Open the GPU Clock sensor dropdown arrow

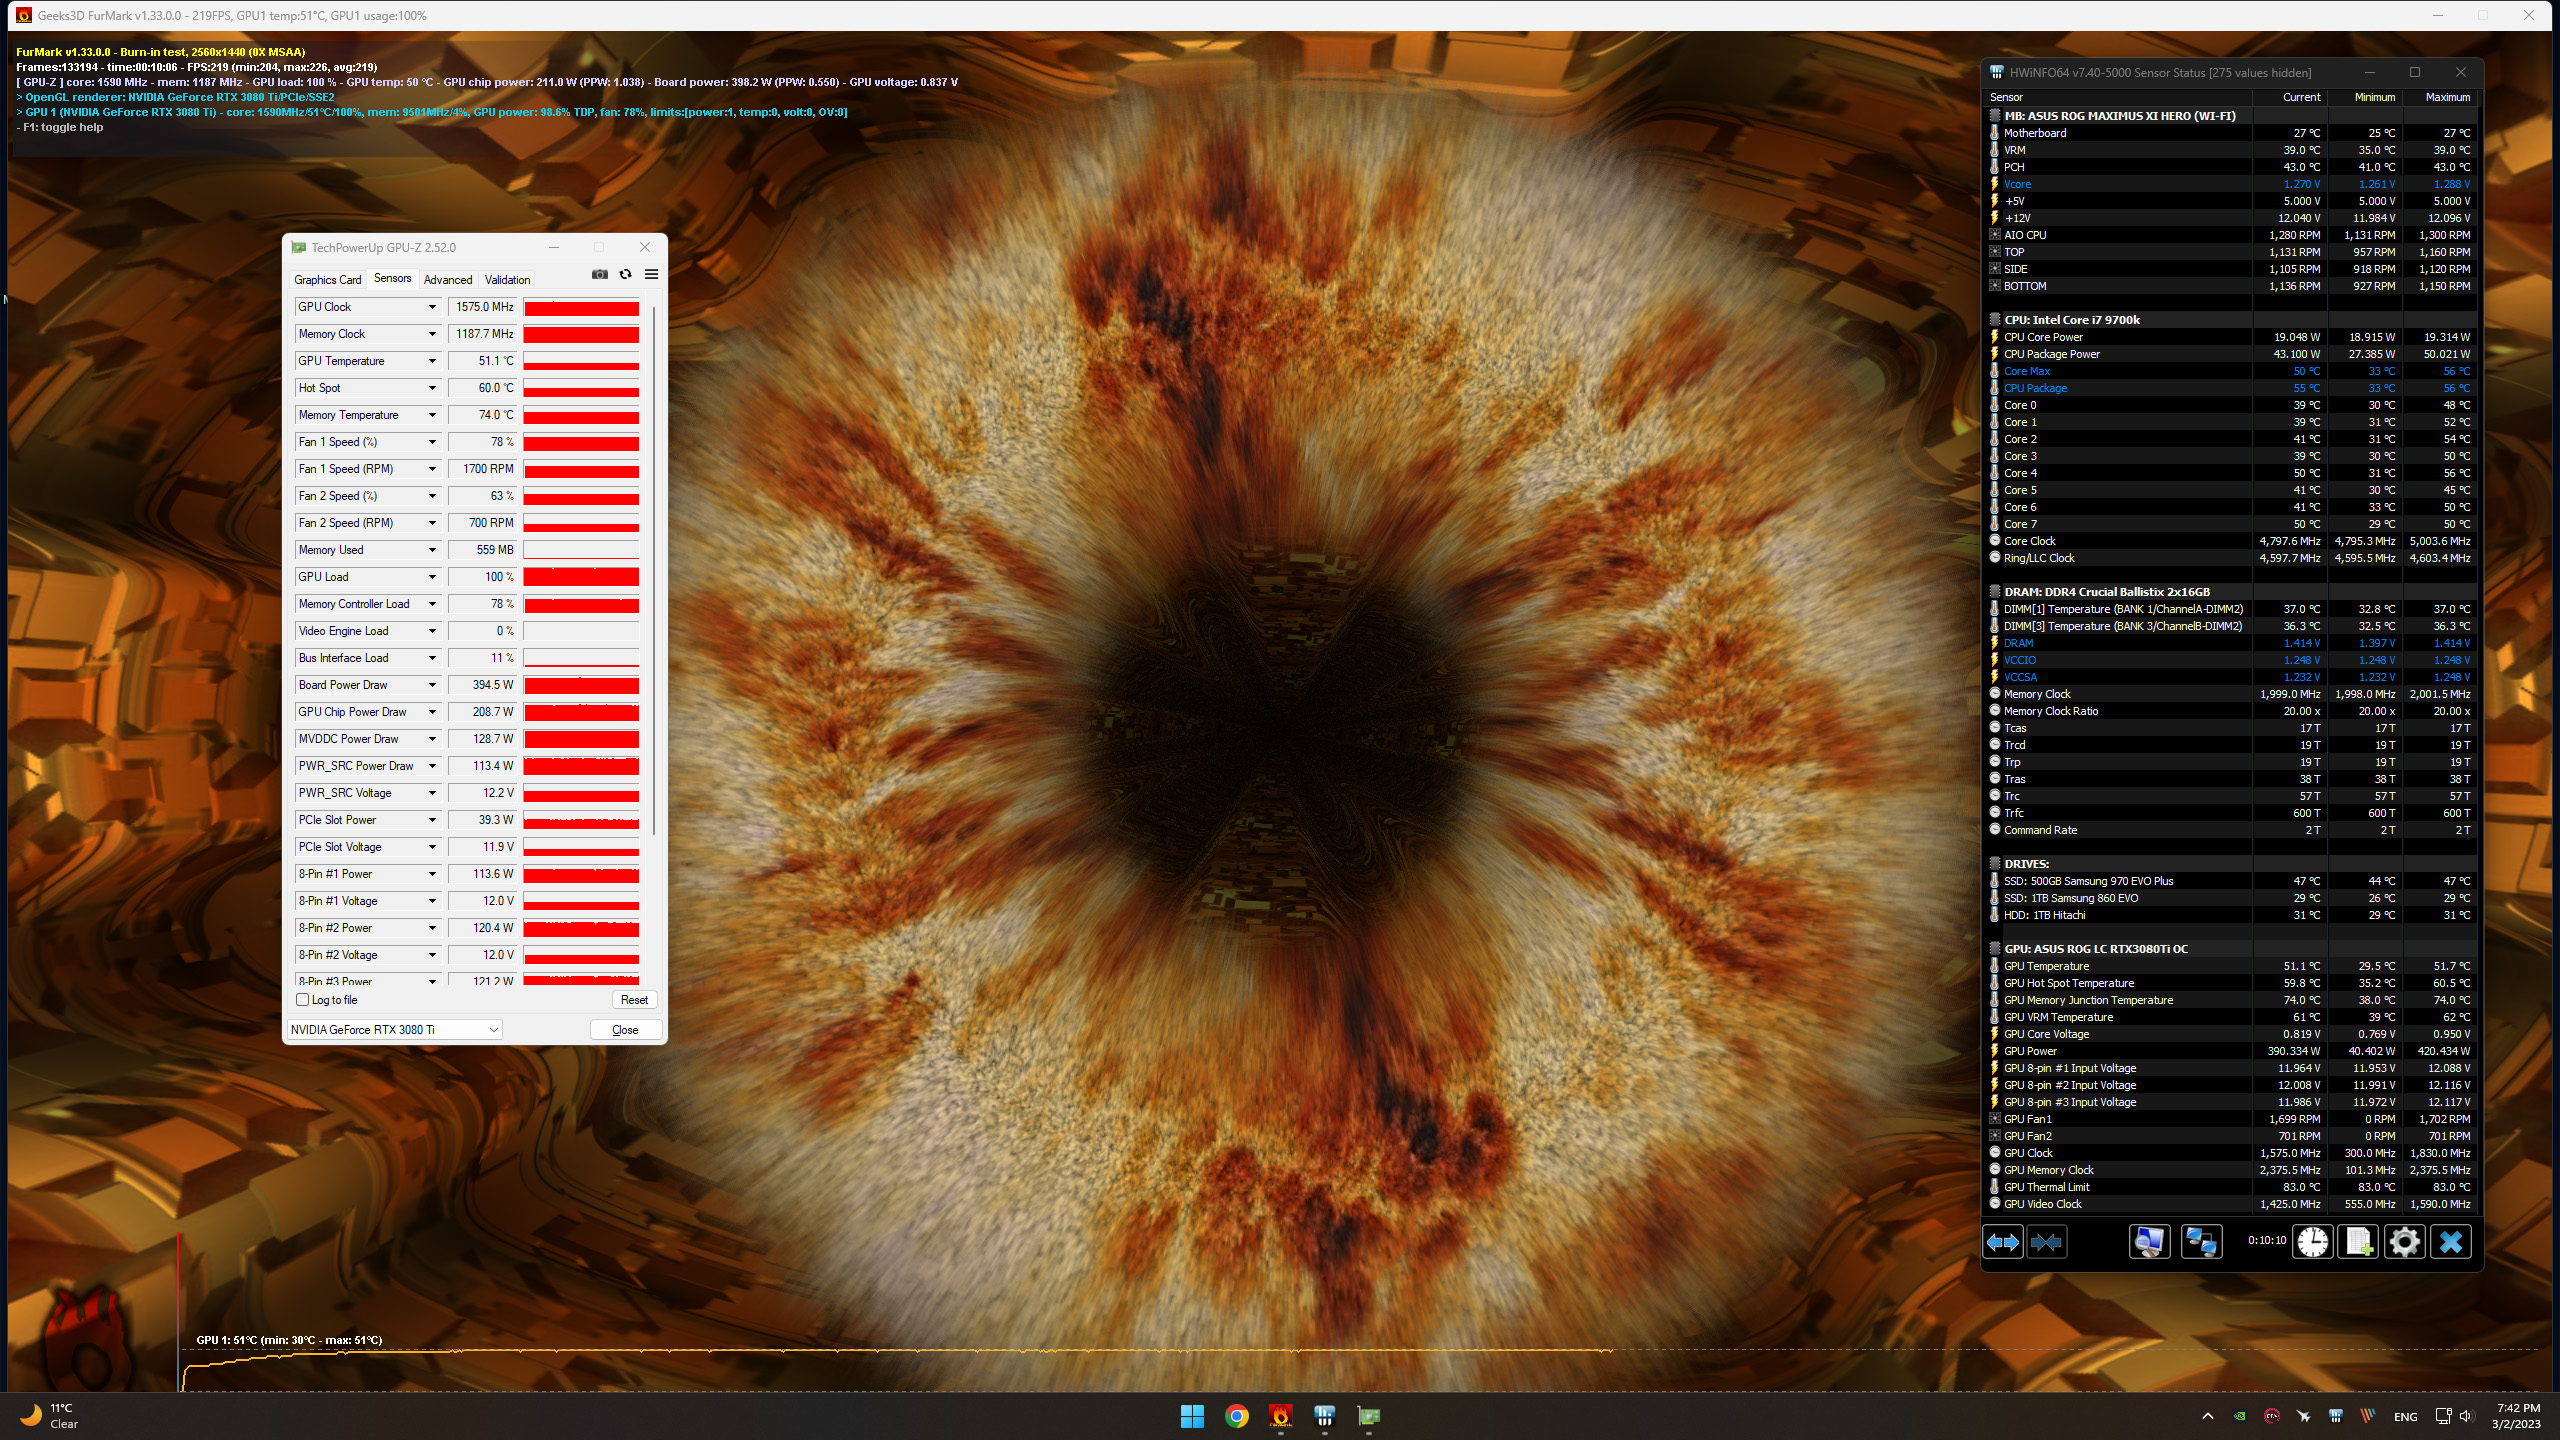tap(432, 307)
